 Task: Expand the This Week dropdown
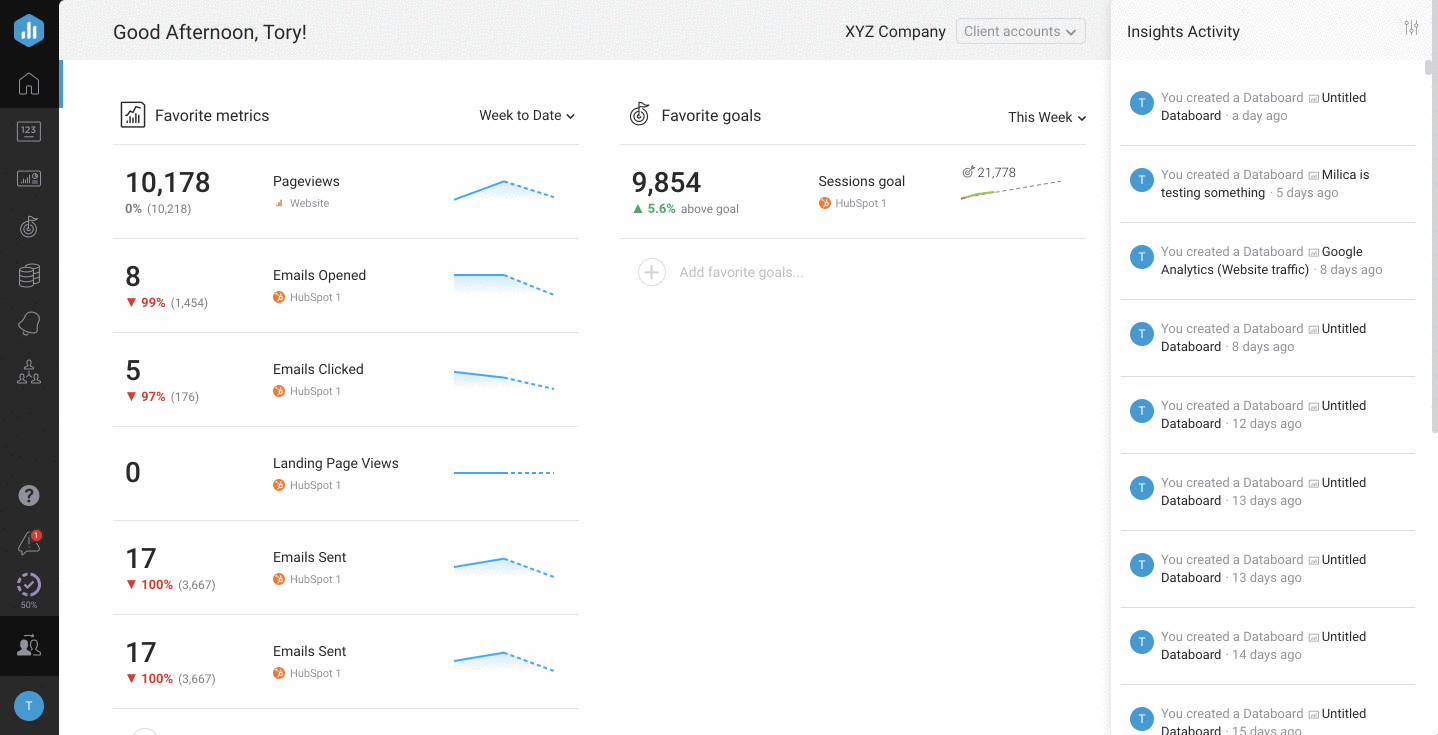point(1046,117)
